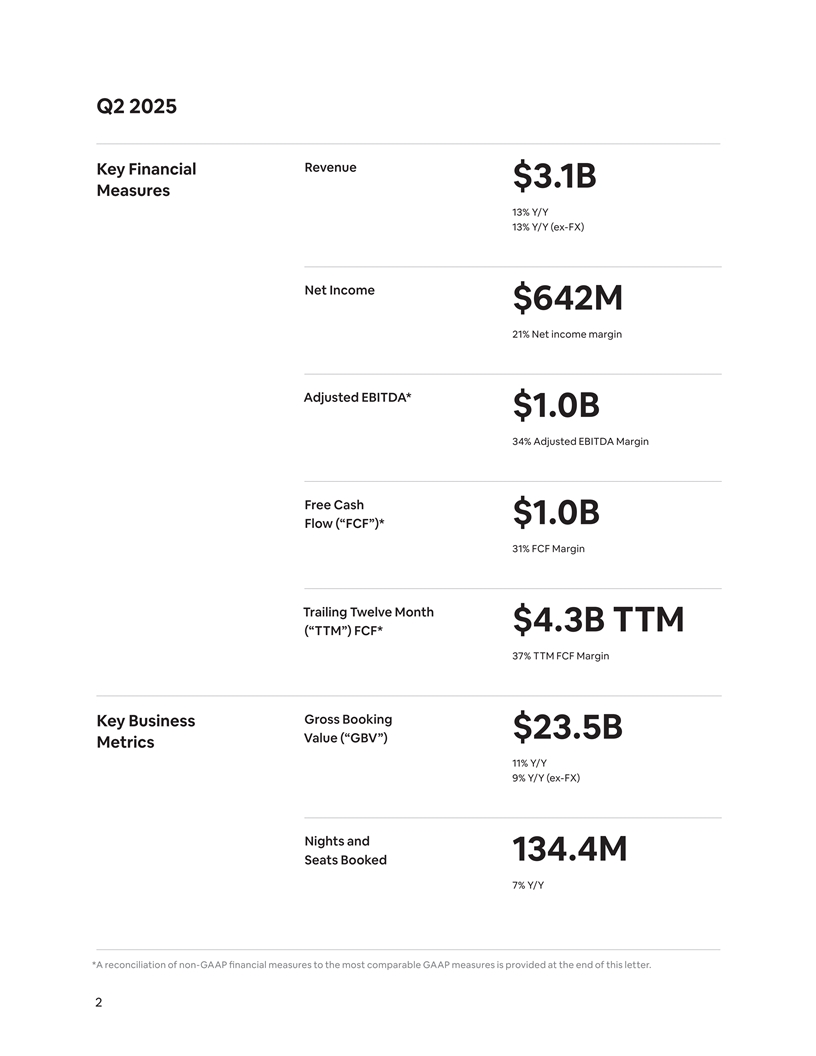This screenshot has height=1056, width=816.
Task: Click the Q2 2025 page heading
Action: pyautogui.click(x=136, y=106)
